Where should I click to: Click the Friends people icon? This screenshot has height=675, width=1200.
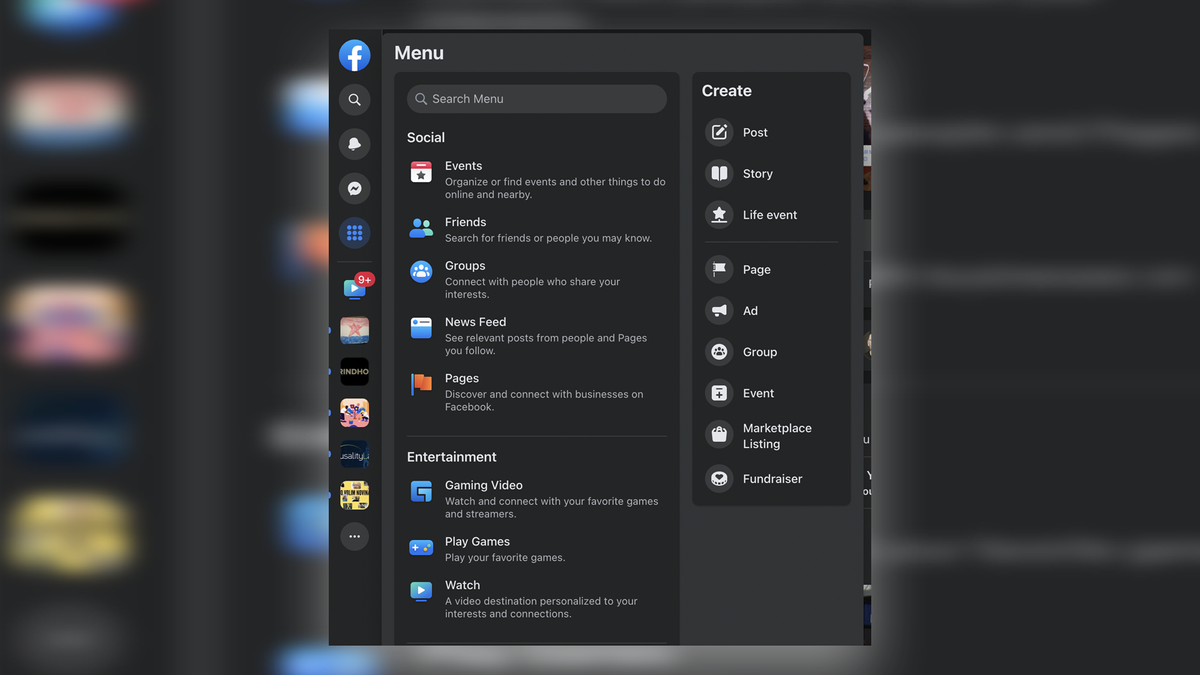coord(421,229)
